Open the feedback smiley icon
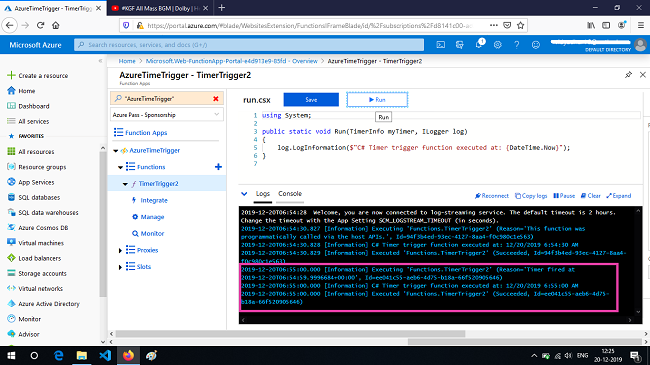 (x=536, y=44)
